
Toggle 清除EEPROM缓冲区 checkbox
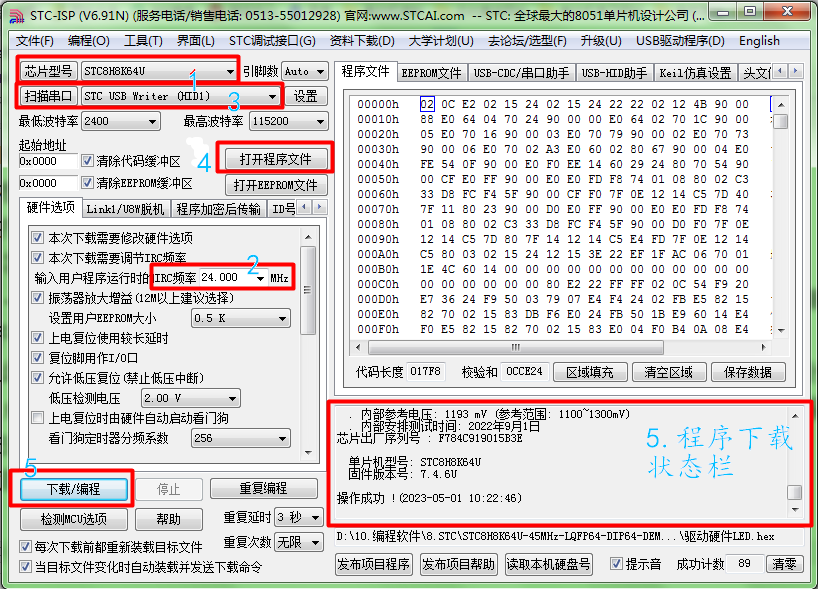pos(87,183)
